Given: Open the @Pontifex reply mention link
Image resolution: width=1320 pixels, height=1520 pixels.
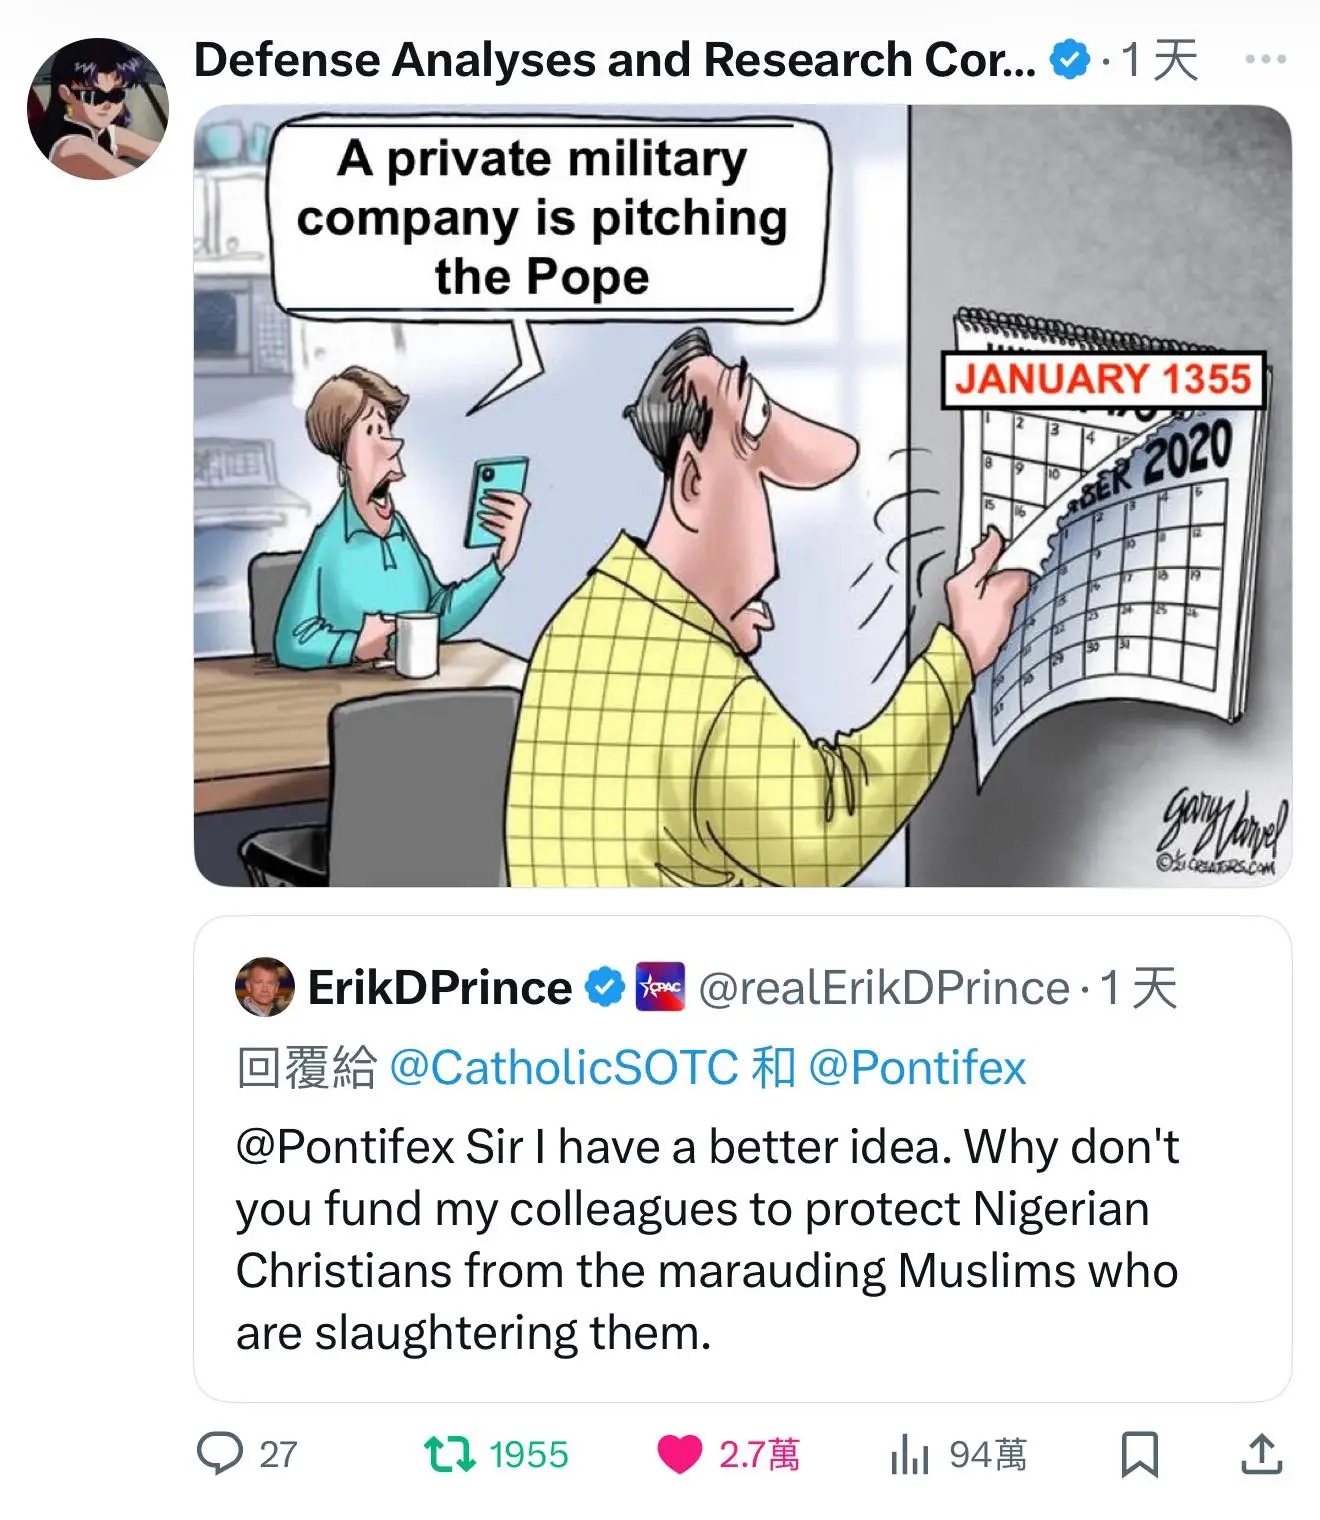Looking at the screenshot, I should pyautogui.click(x=916, y=1068).
